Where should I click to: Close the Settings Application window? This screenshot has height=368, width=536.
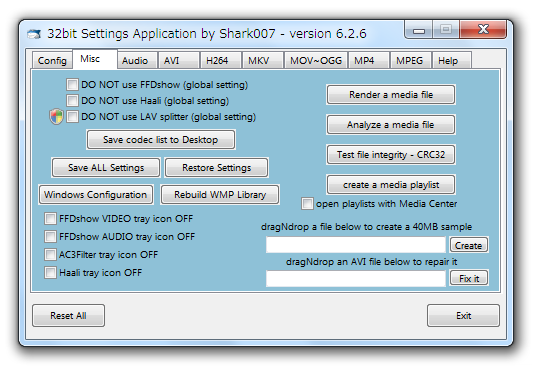coord(483,29)
